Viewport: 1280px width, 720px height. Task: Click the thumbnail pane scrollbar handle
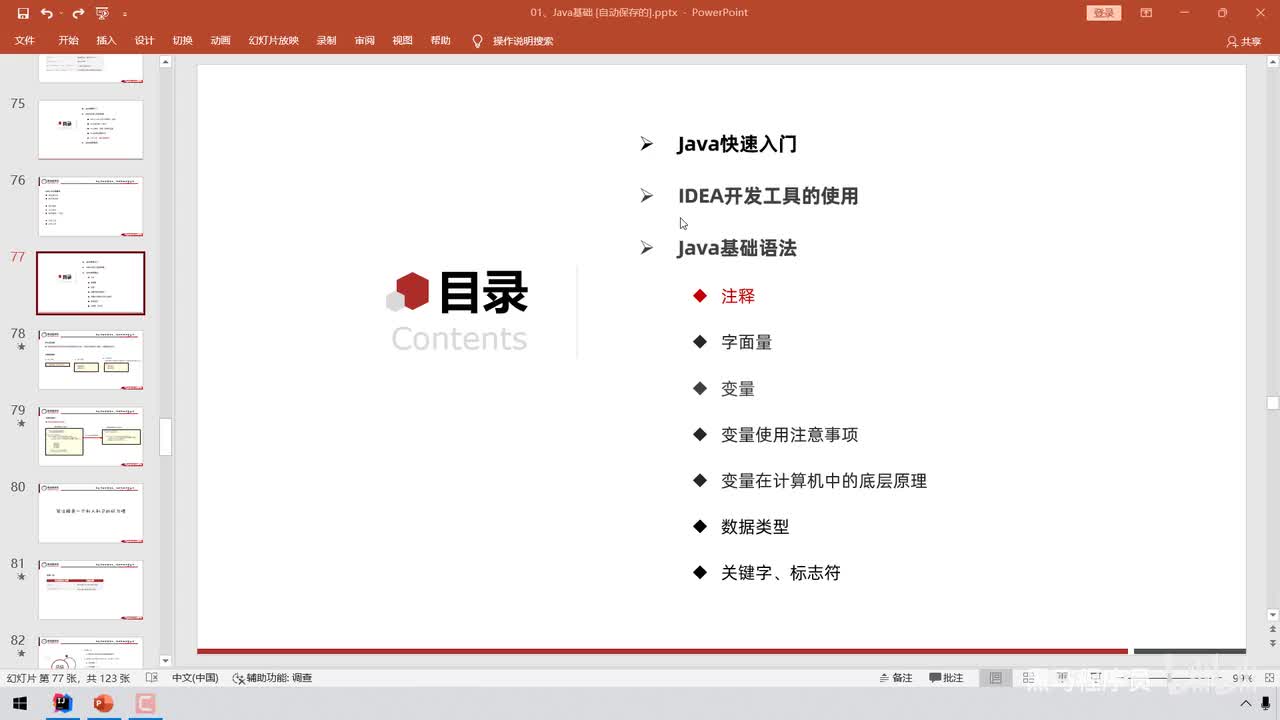[166, 437]
